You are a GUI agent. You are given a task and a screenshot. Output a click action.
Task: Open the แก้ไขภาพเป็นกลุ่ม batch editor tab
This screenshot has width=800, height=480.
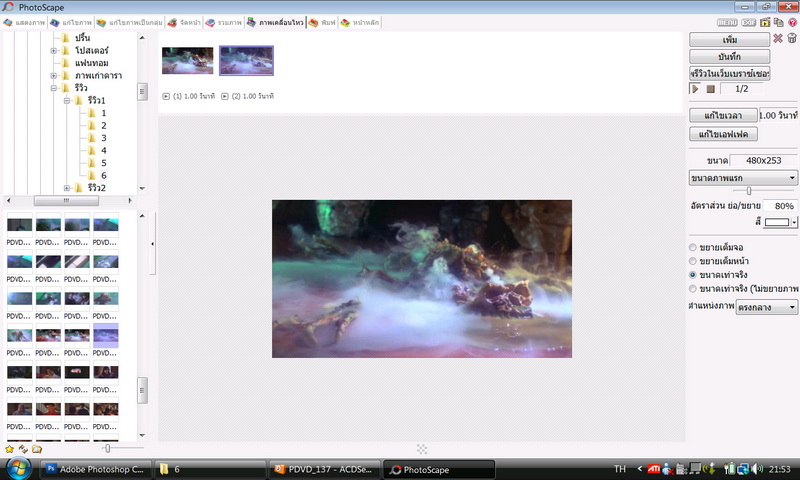[x=130, y=22]
